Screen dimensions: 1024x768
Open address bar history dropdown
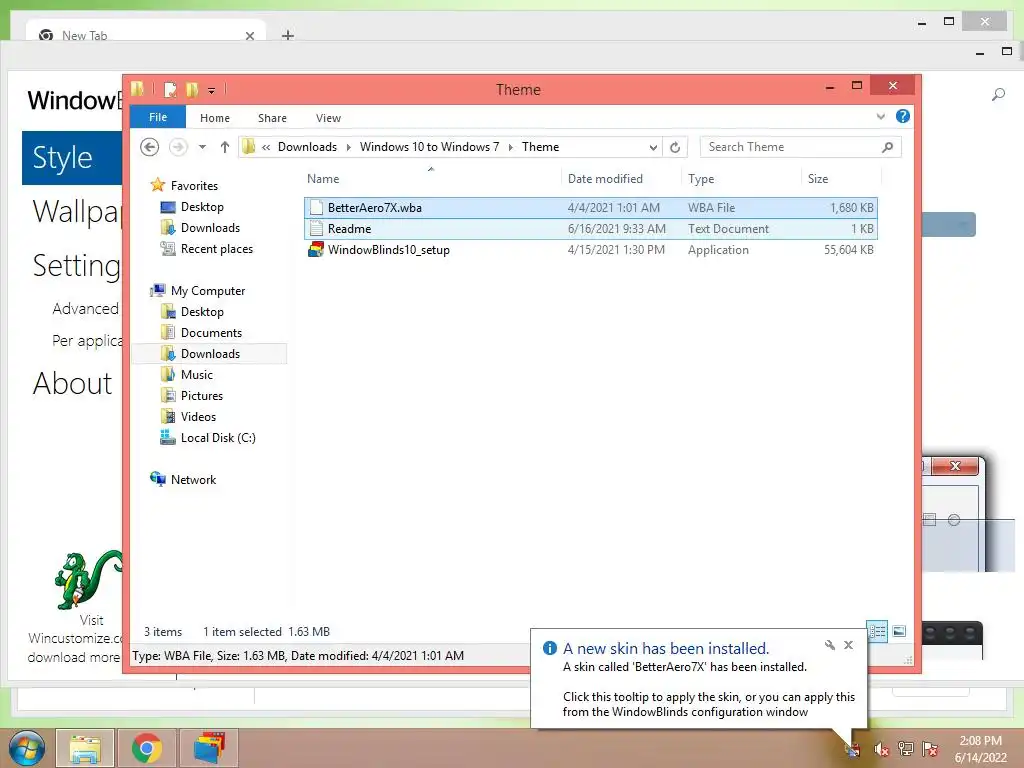(x=653, y=147)
